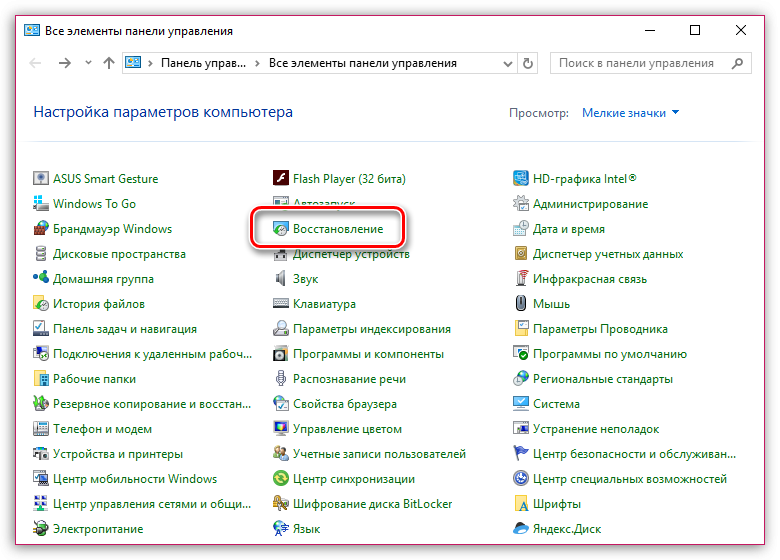Click the Шифрование диска BitLocker icon
This screenshot has height=560, width=780.
click(281, 504)
